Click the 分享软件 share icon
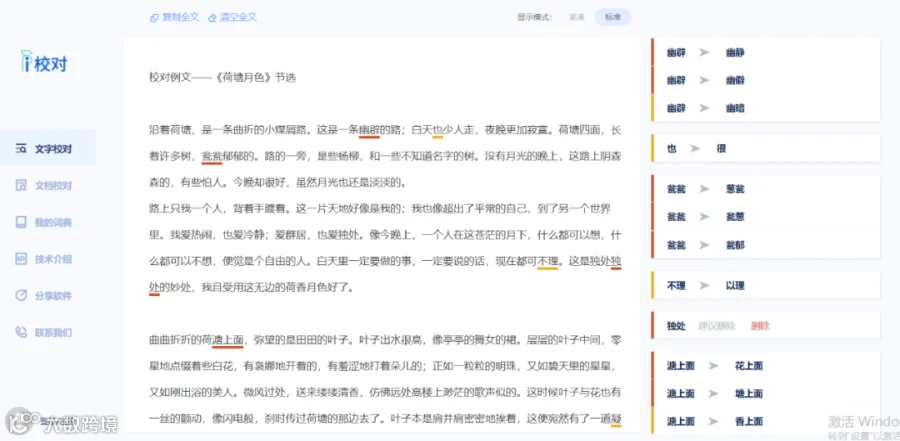Image resolution: width=900 pixels, height=441 pixels. 21,296
